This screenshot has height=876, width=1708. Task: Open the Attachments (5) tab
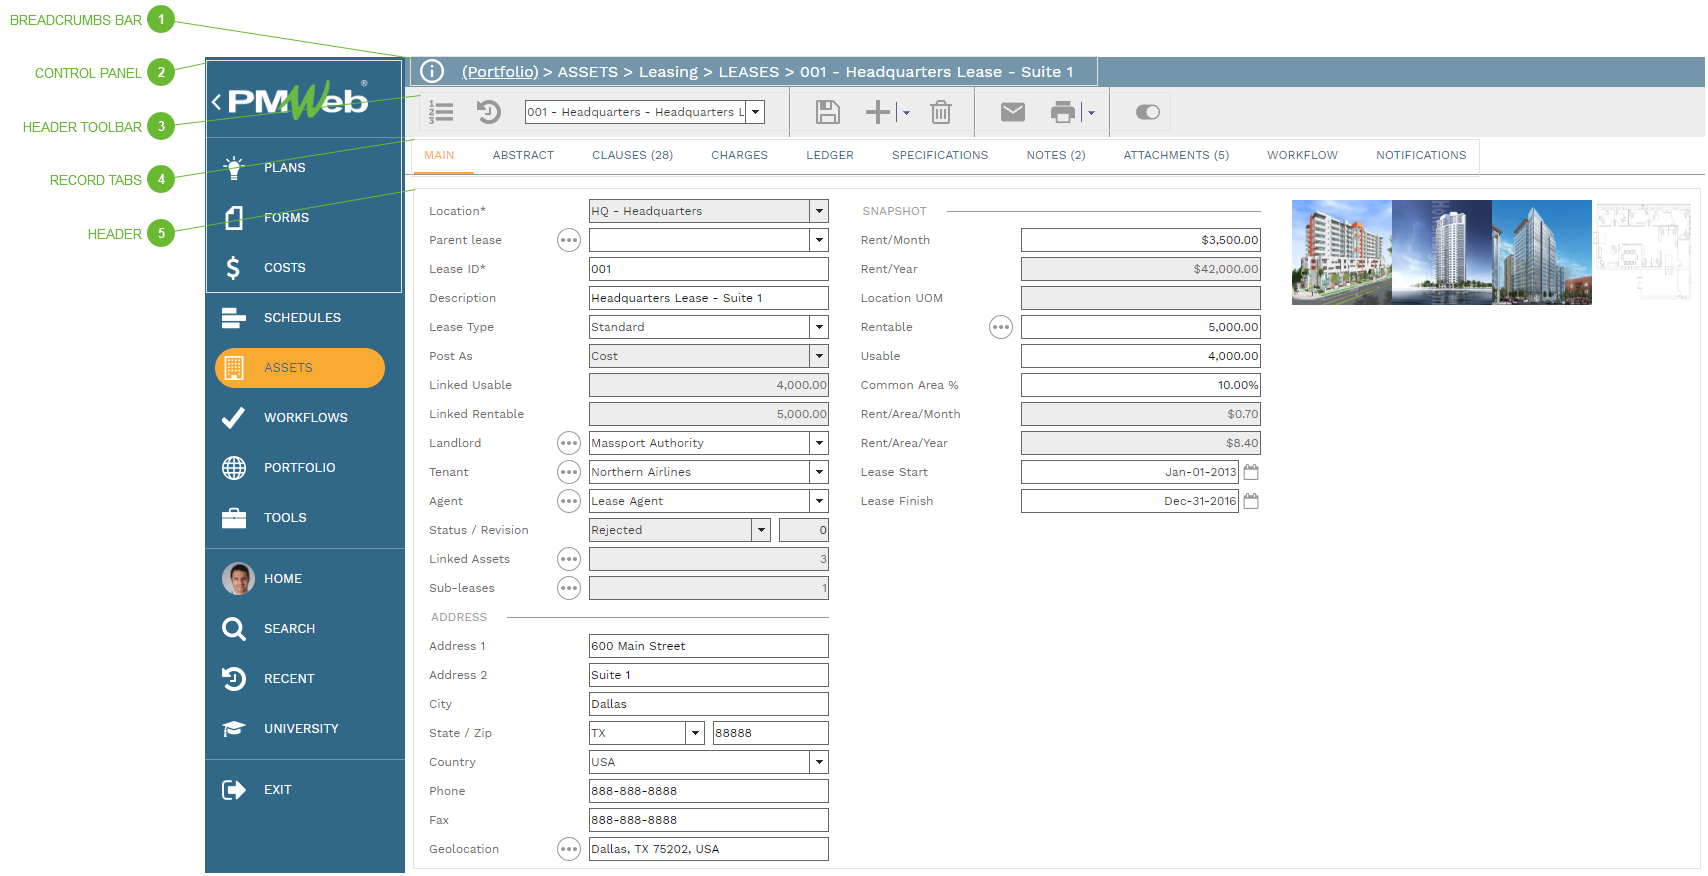1175,155
